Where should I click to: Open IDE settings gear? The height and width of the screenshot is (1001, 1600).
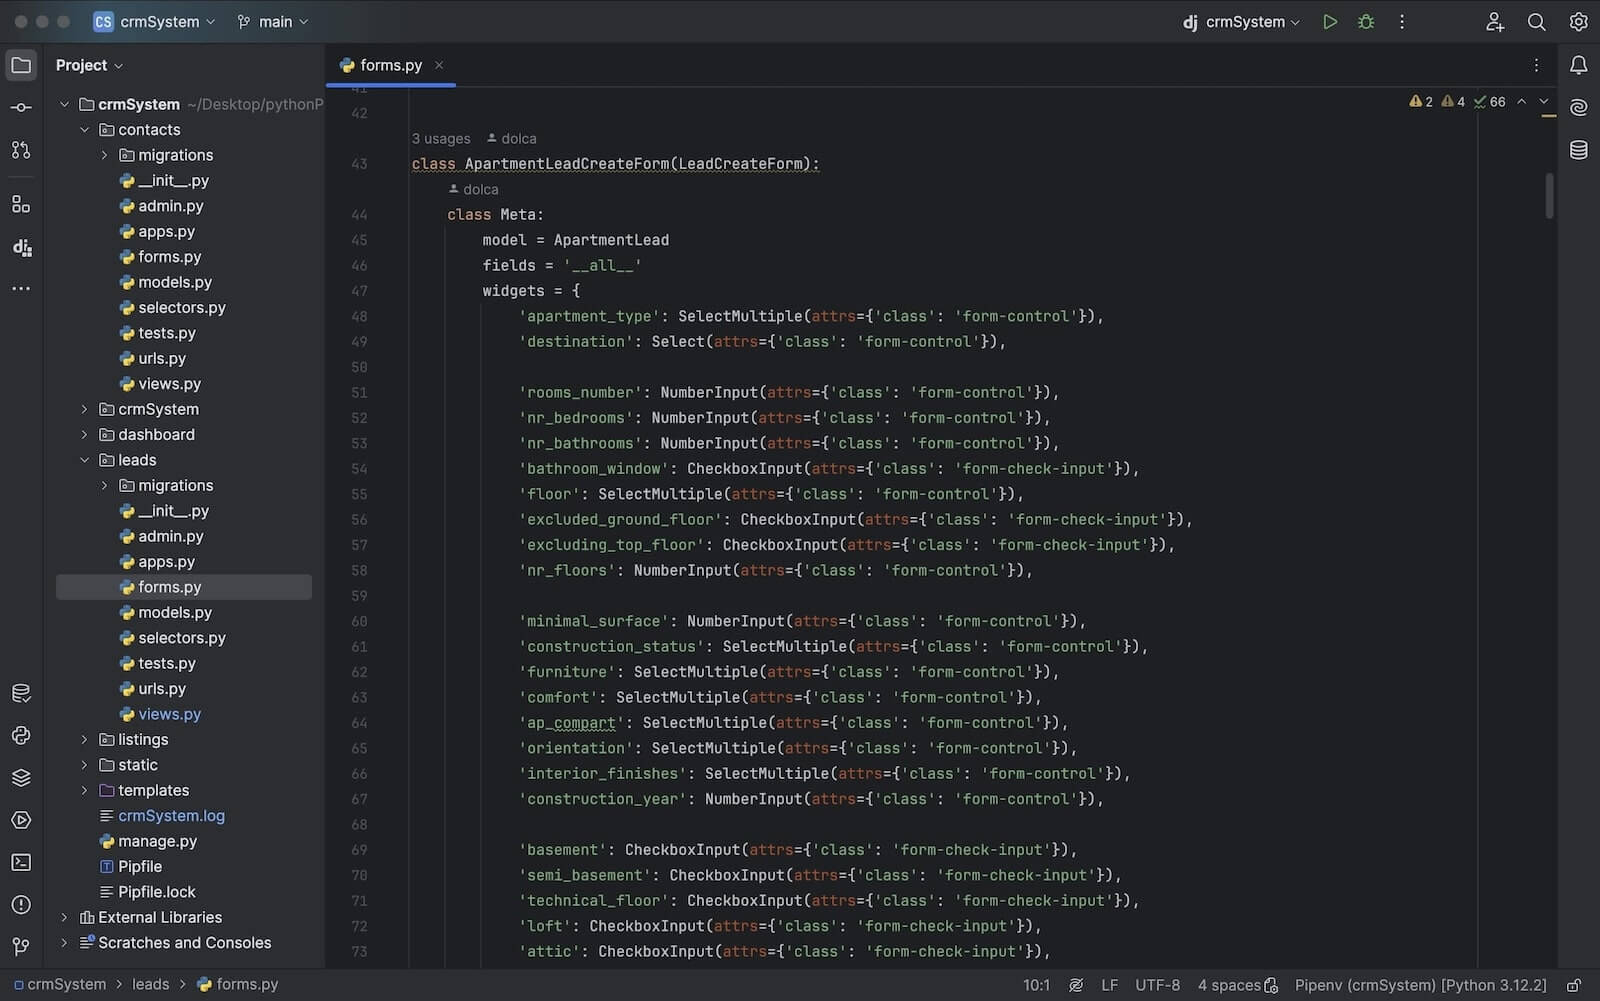tap(1578, 22)
